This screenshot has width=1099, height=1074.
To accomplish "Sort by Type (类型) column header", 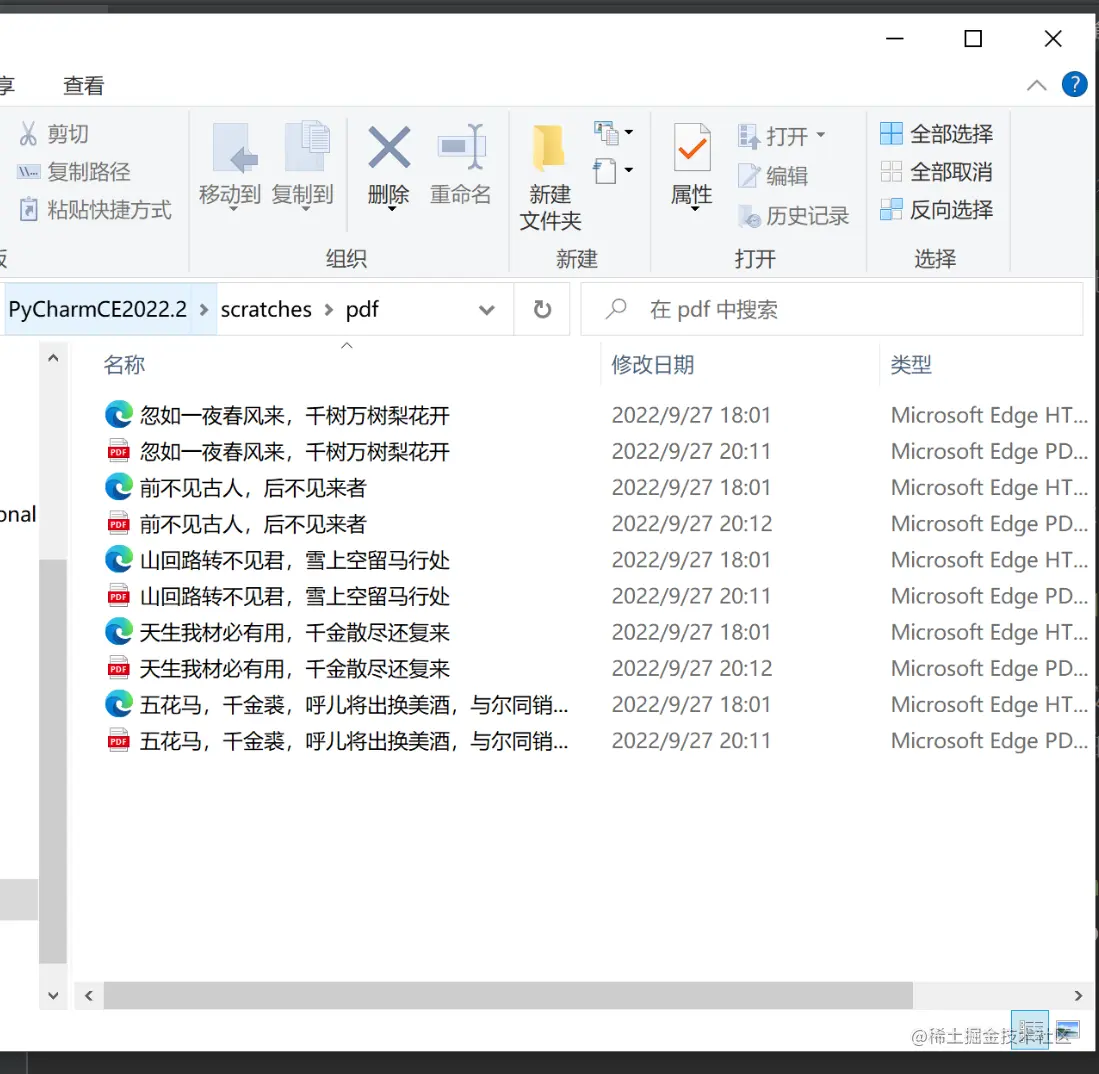I will 910,365.
